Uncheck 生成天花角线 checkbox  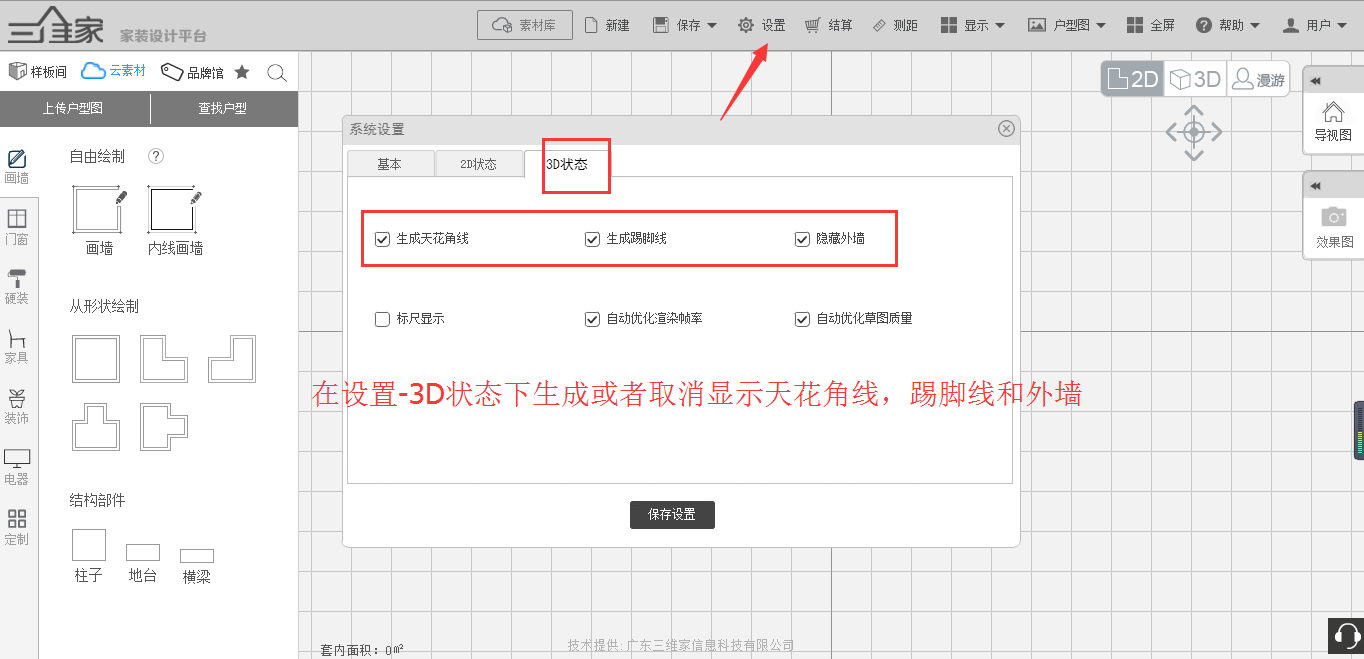click(x=382, y=239)
